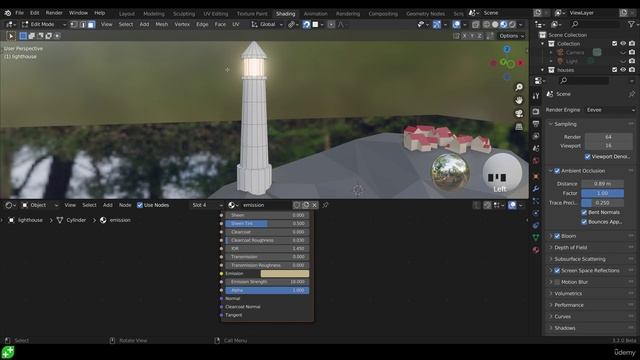The width and height of the screenshot is (640, 360).
Task: Enable the Motion Blur checkbox
Action: point(557,282)
